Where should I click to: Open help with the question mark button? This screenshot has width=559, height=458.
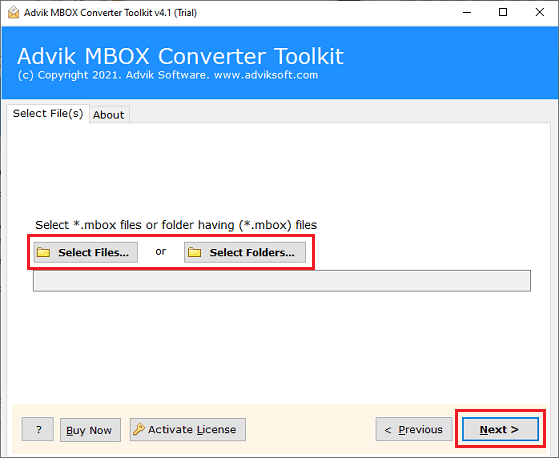38,429
